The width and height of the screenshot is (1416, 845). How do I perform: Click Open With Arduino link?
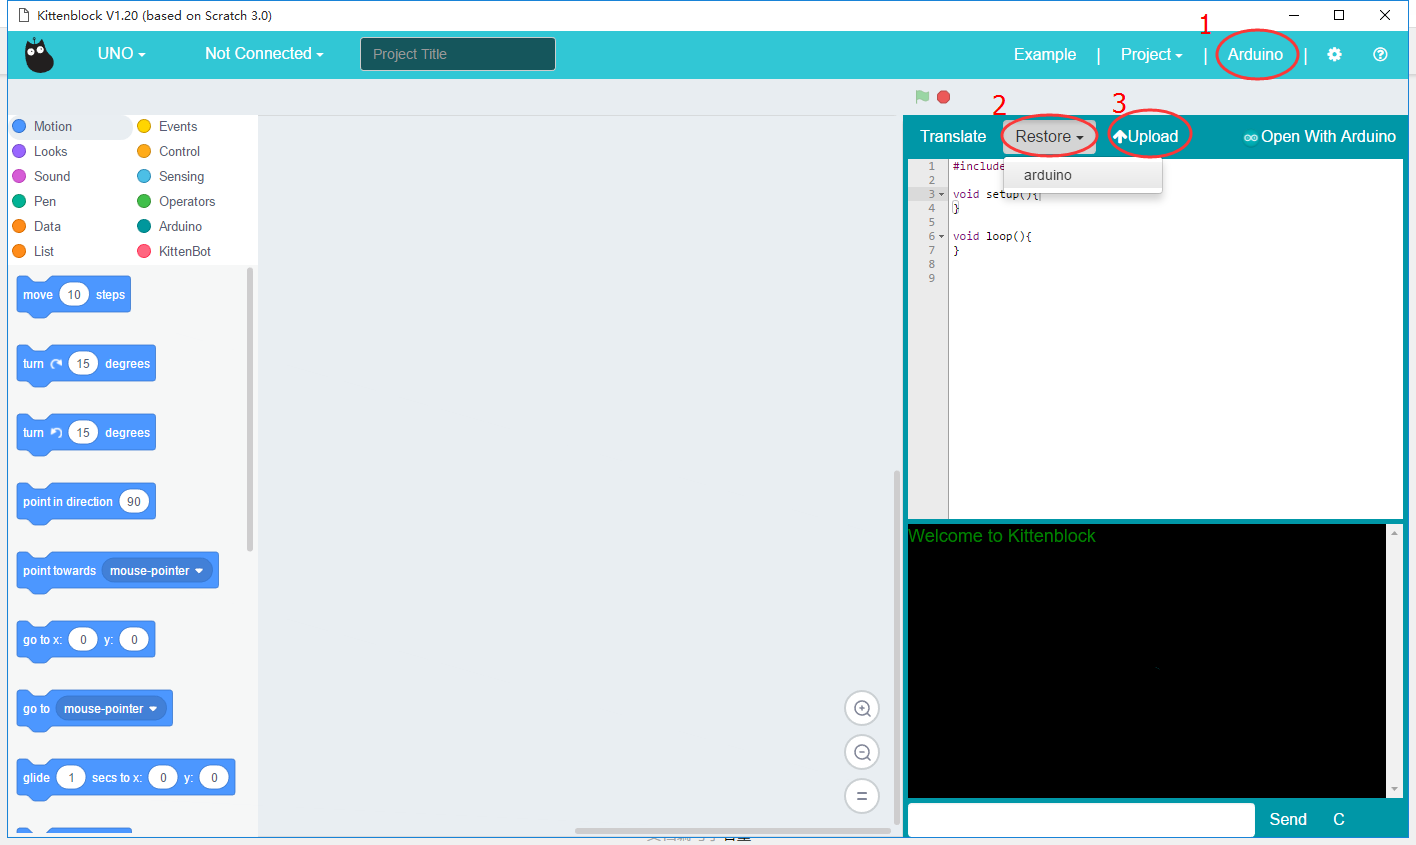pos(1320,137)
